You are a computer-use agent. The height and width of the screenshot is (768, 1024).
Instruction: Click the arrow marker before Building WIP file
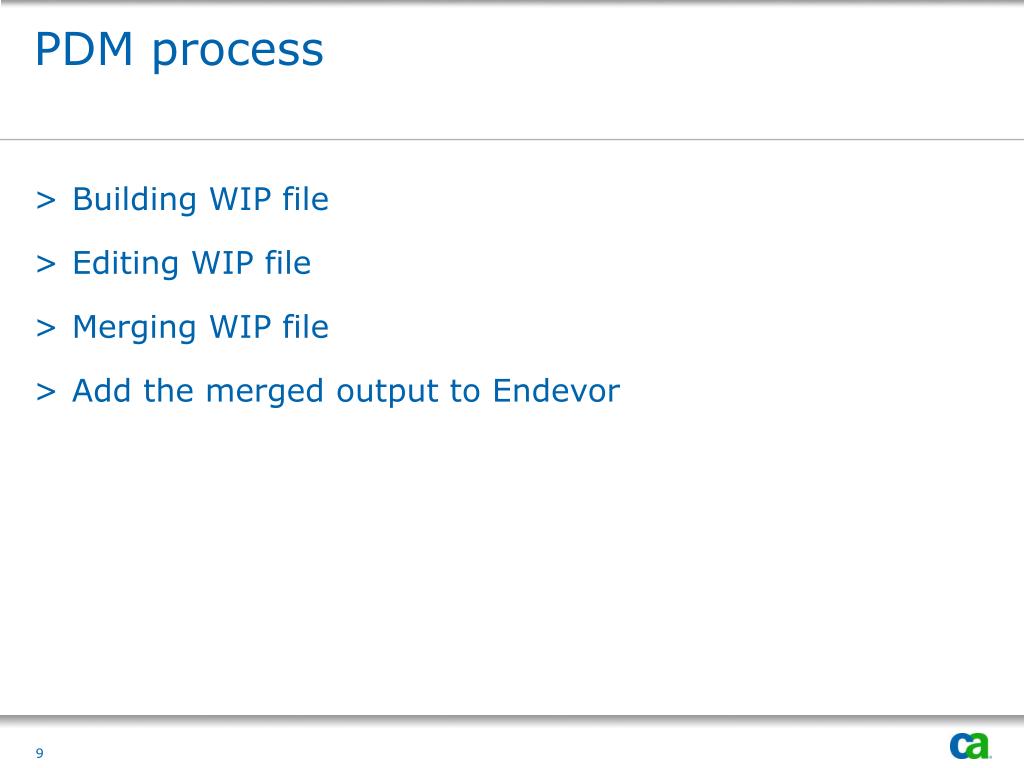pos(46,200)
